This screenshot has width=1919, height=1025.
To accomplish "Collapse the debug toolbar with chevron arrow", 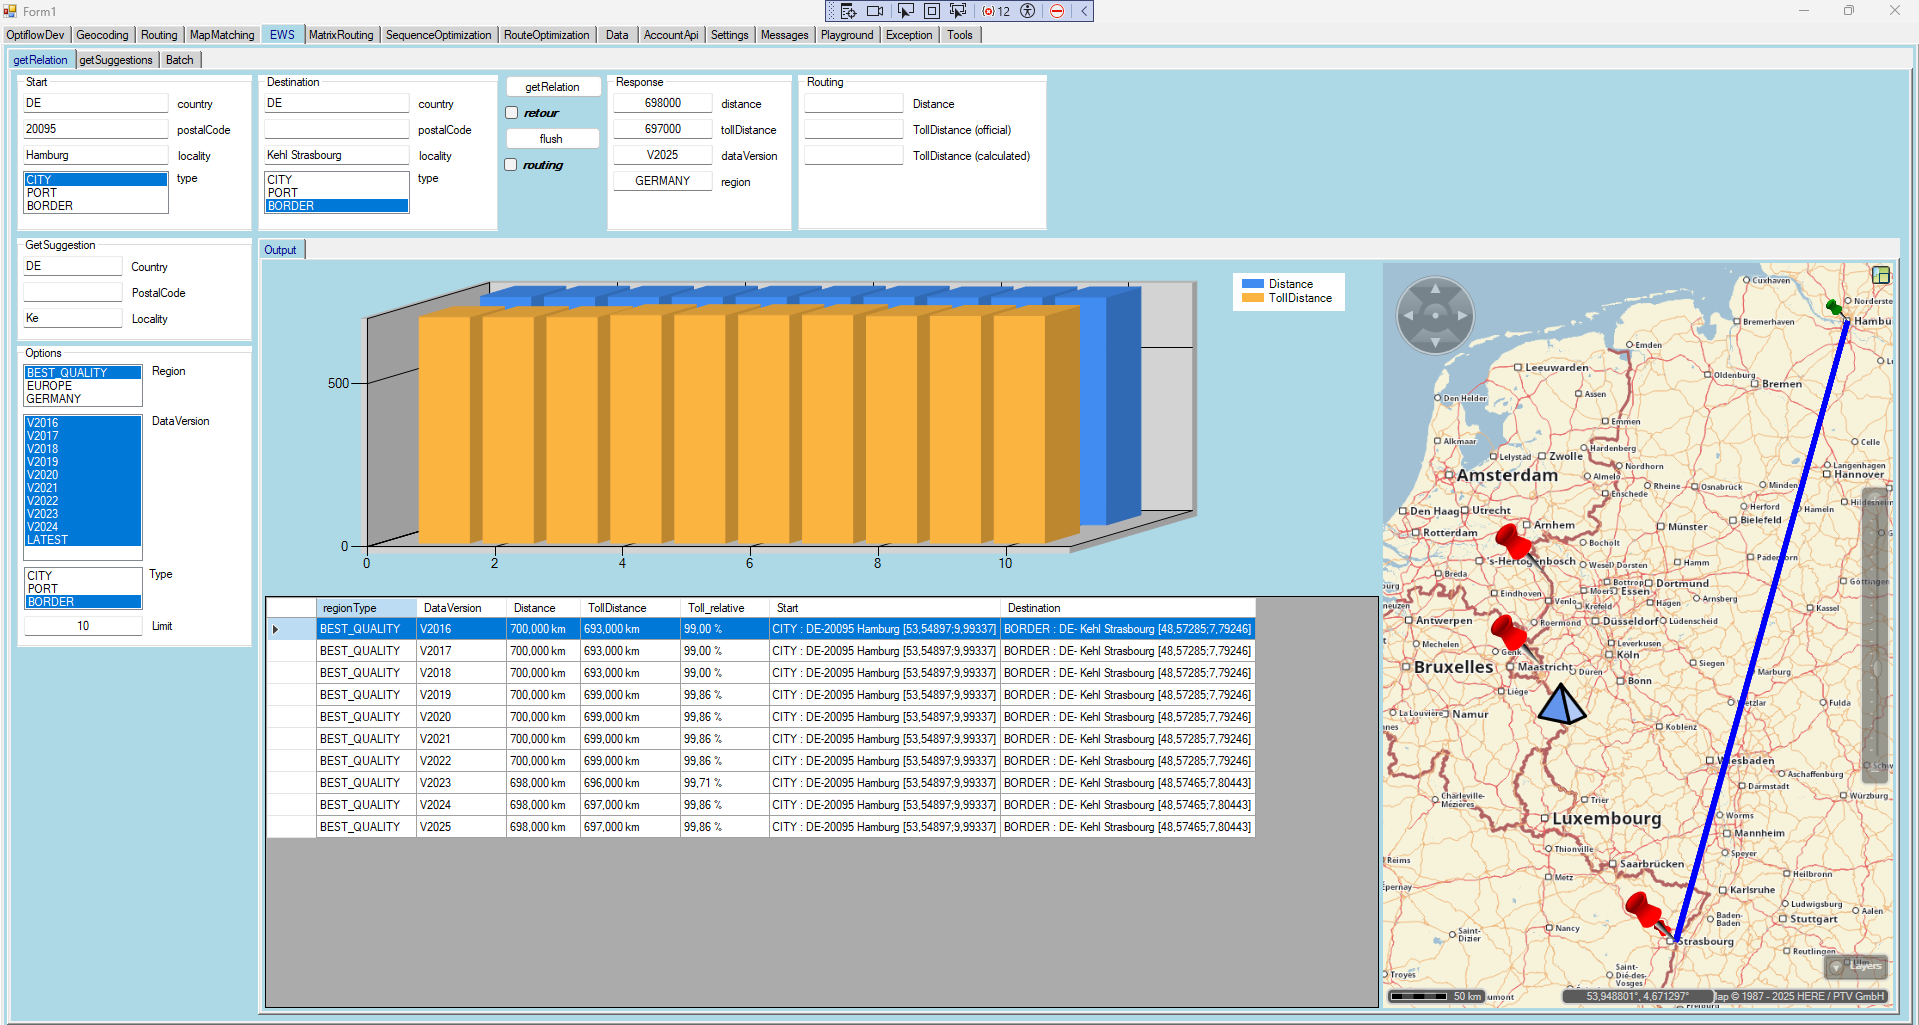I will click(x=1083, y=11).
